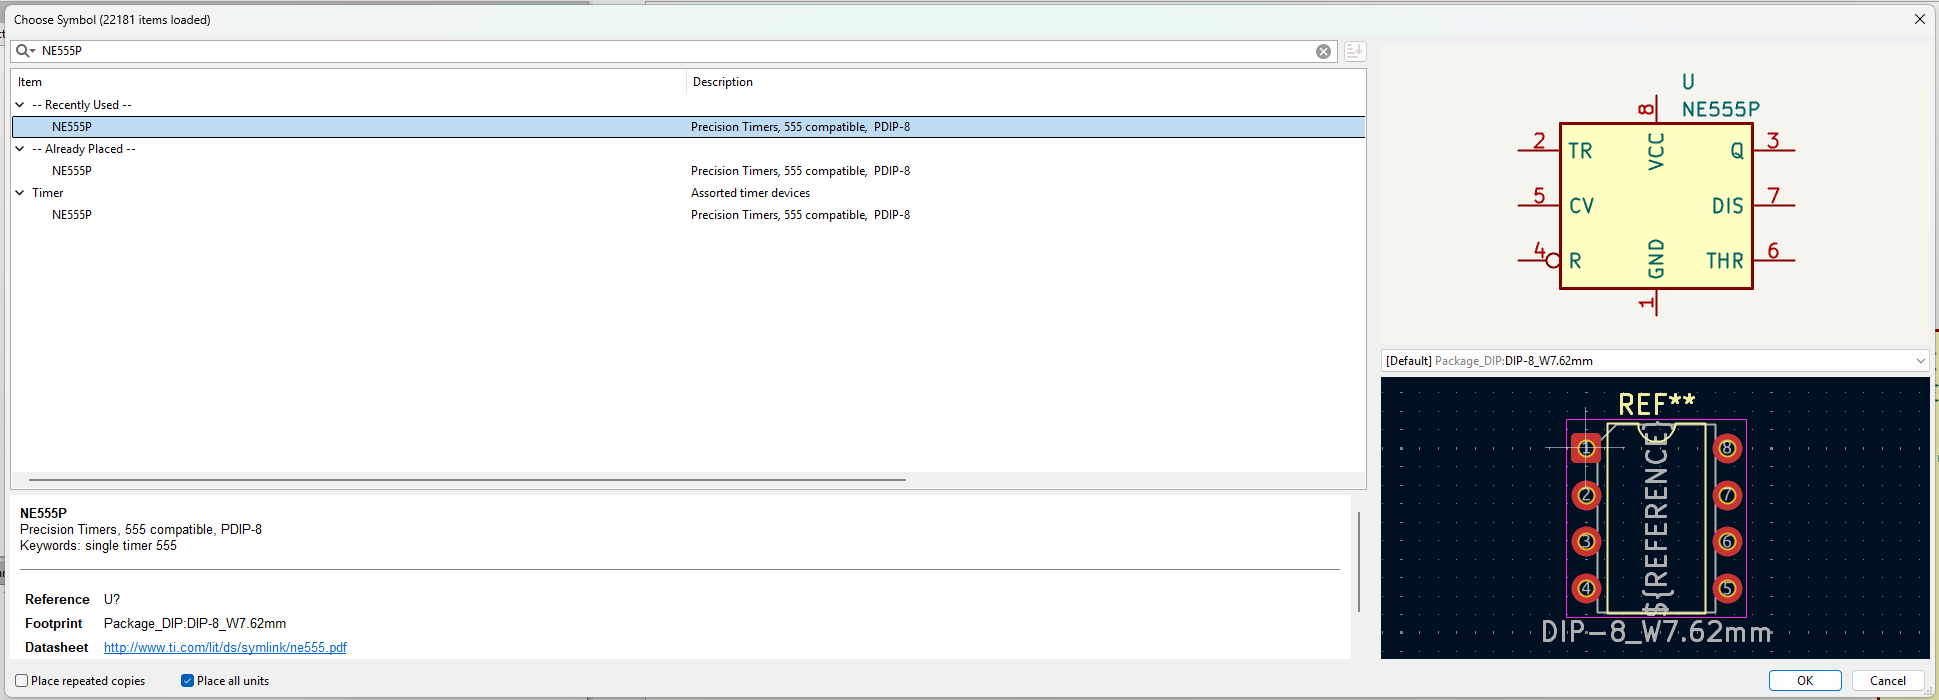
Task: Open the TI ne555.pdf datasheet link
Action: [x=225, y=648]
